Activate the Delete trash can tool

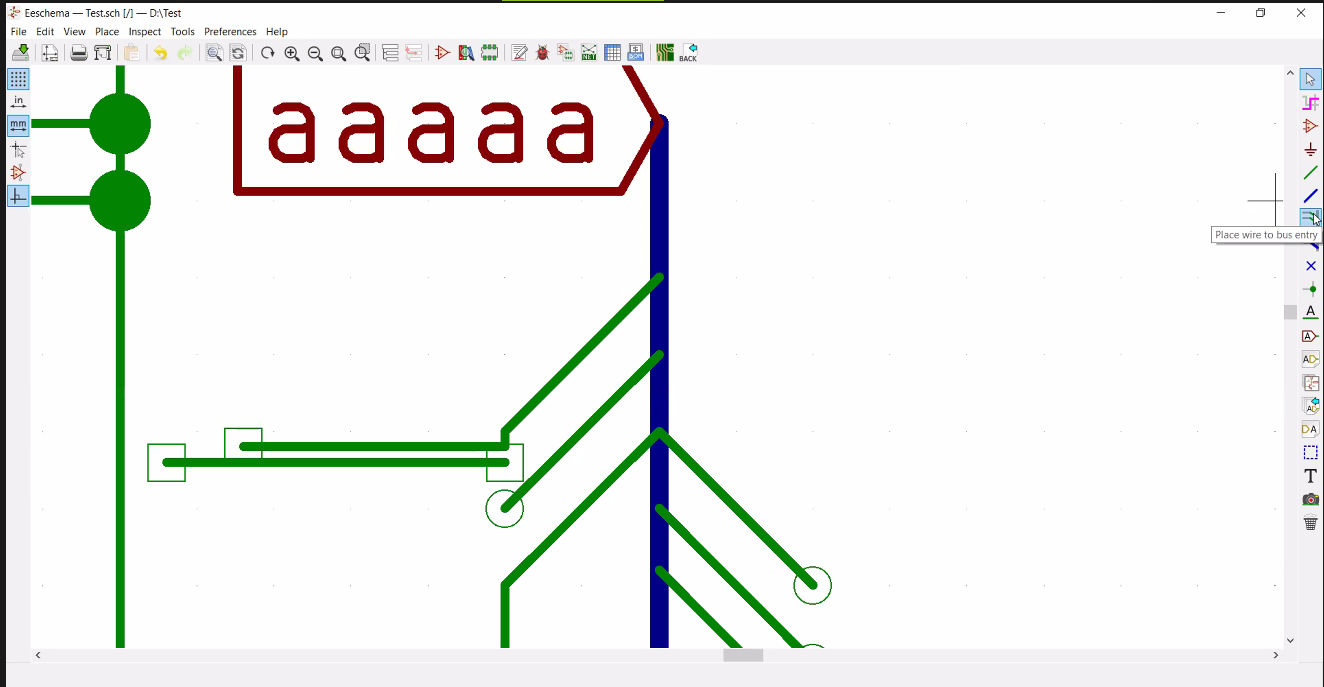[1311, 523]
